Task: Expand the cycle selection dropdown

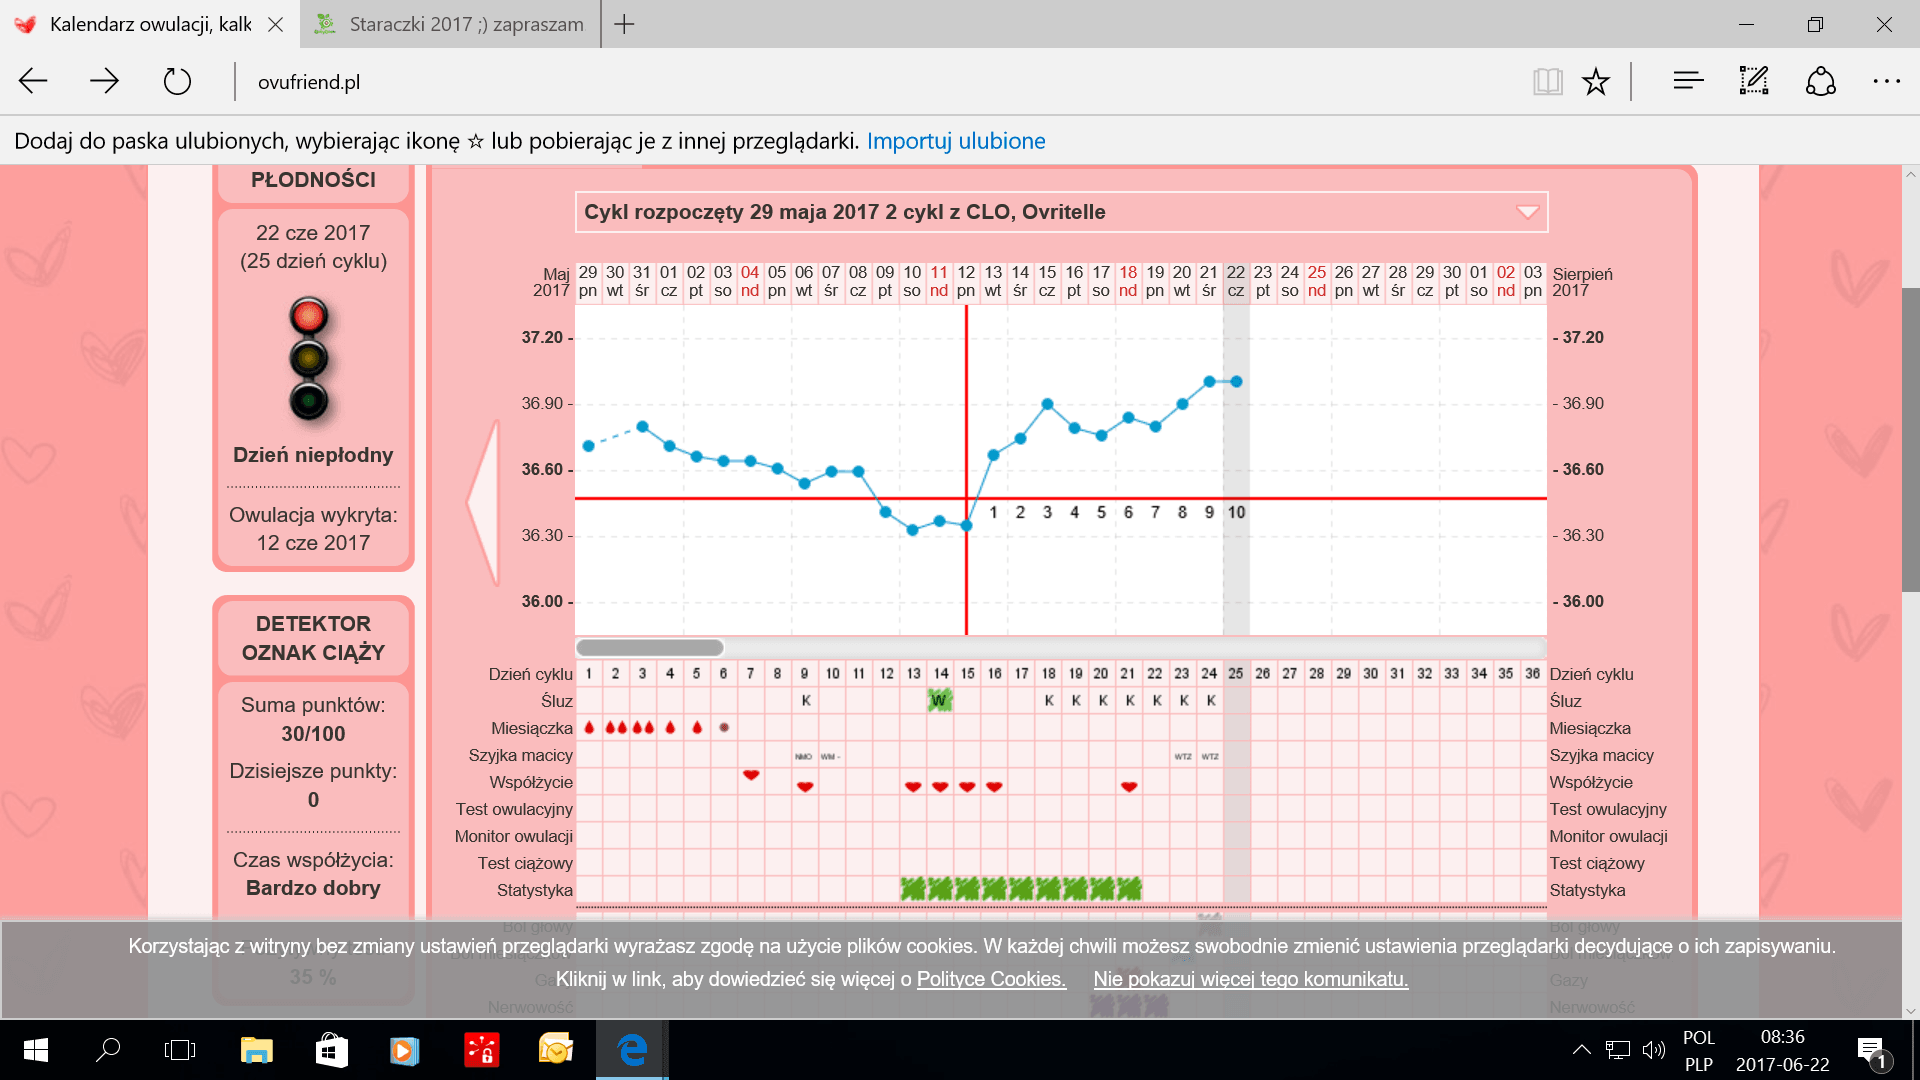Action: [x=1527, y=212]
